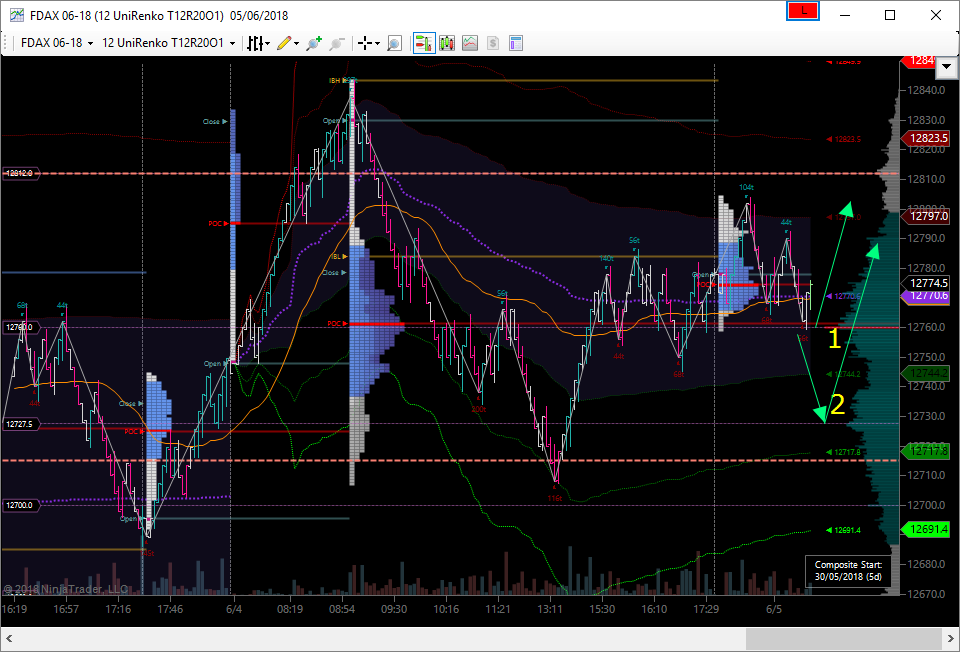Click the 12744.2 dark green price marker

(924, 373)
